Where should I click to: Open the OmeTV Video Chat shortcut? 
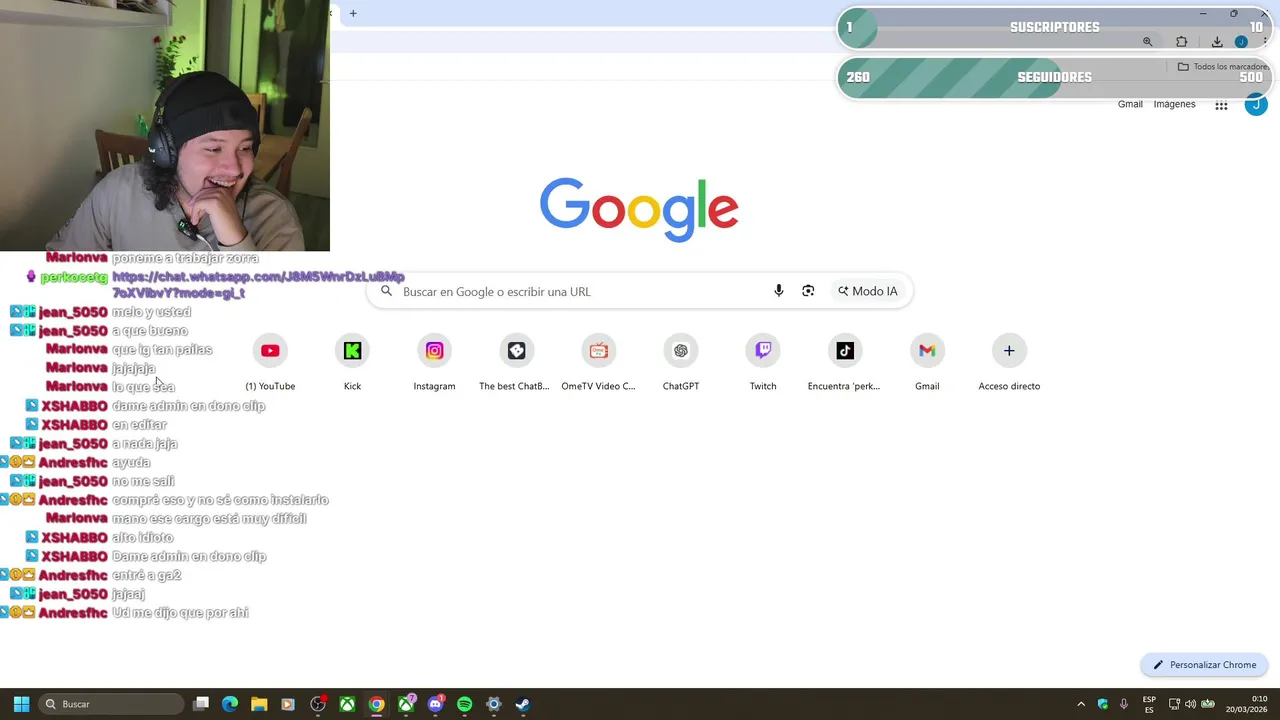coord(598,363)
